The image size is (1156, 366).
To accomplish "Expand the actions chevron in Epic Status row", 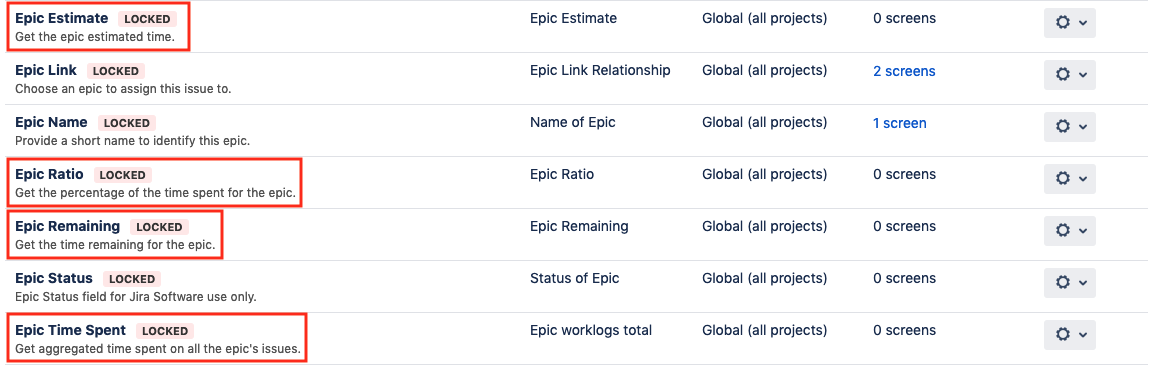I will (x=1081, y=283).
